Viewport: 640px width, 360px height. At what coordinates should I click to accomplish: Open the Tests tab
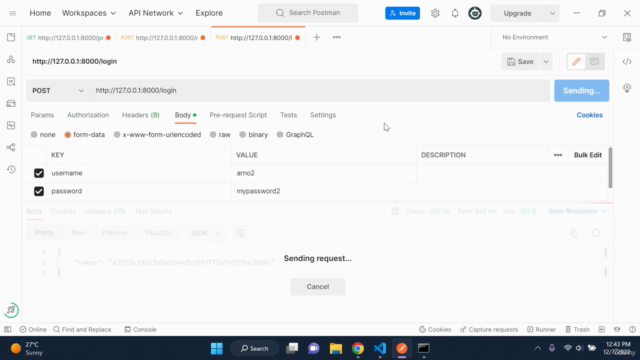tap(289, 115)
